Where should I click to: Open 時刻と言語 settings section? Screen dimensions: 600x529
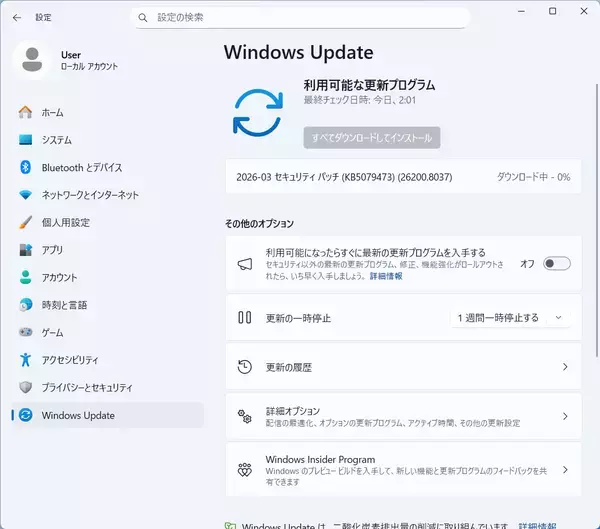(108, 305)
